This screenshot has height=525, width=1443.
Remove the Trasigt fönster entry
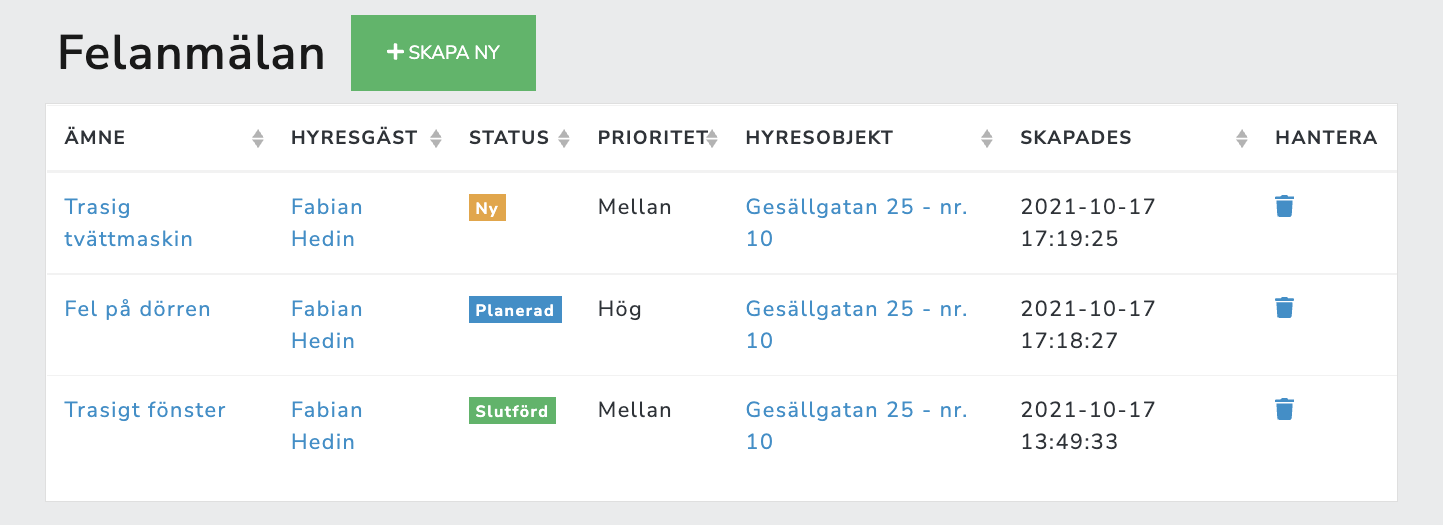pos(1285,409)
